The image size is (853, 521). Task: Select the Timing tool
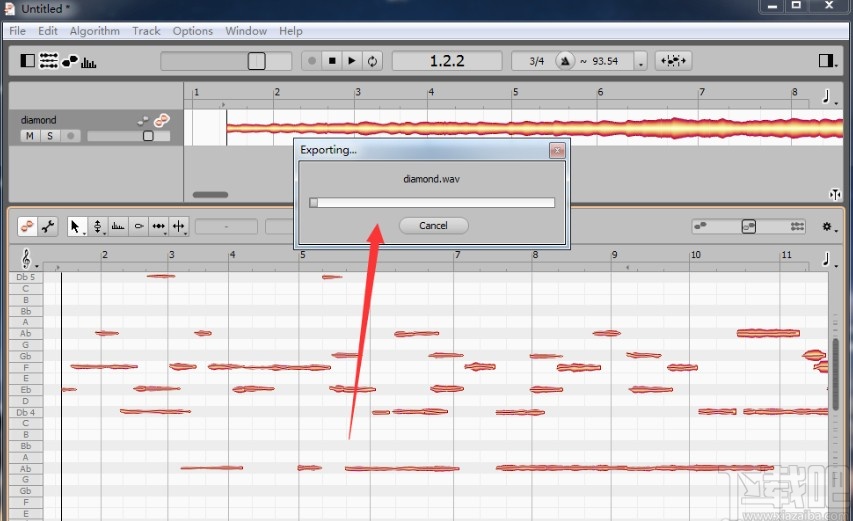click(159, 226)
